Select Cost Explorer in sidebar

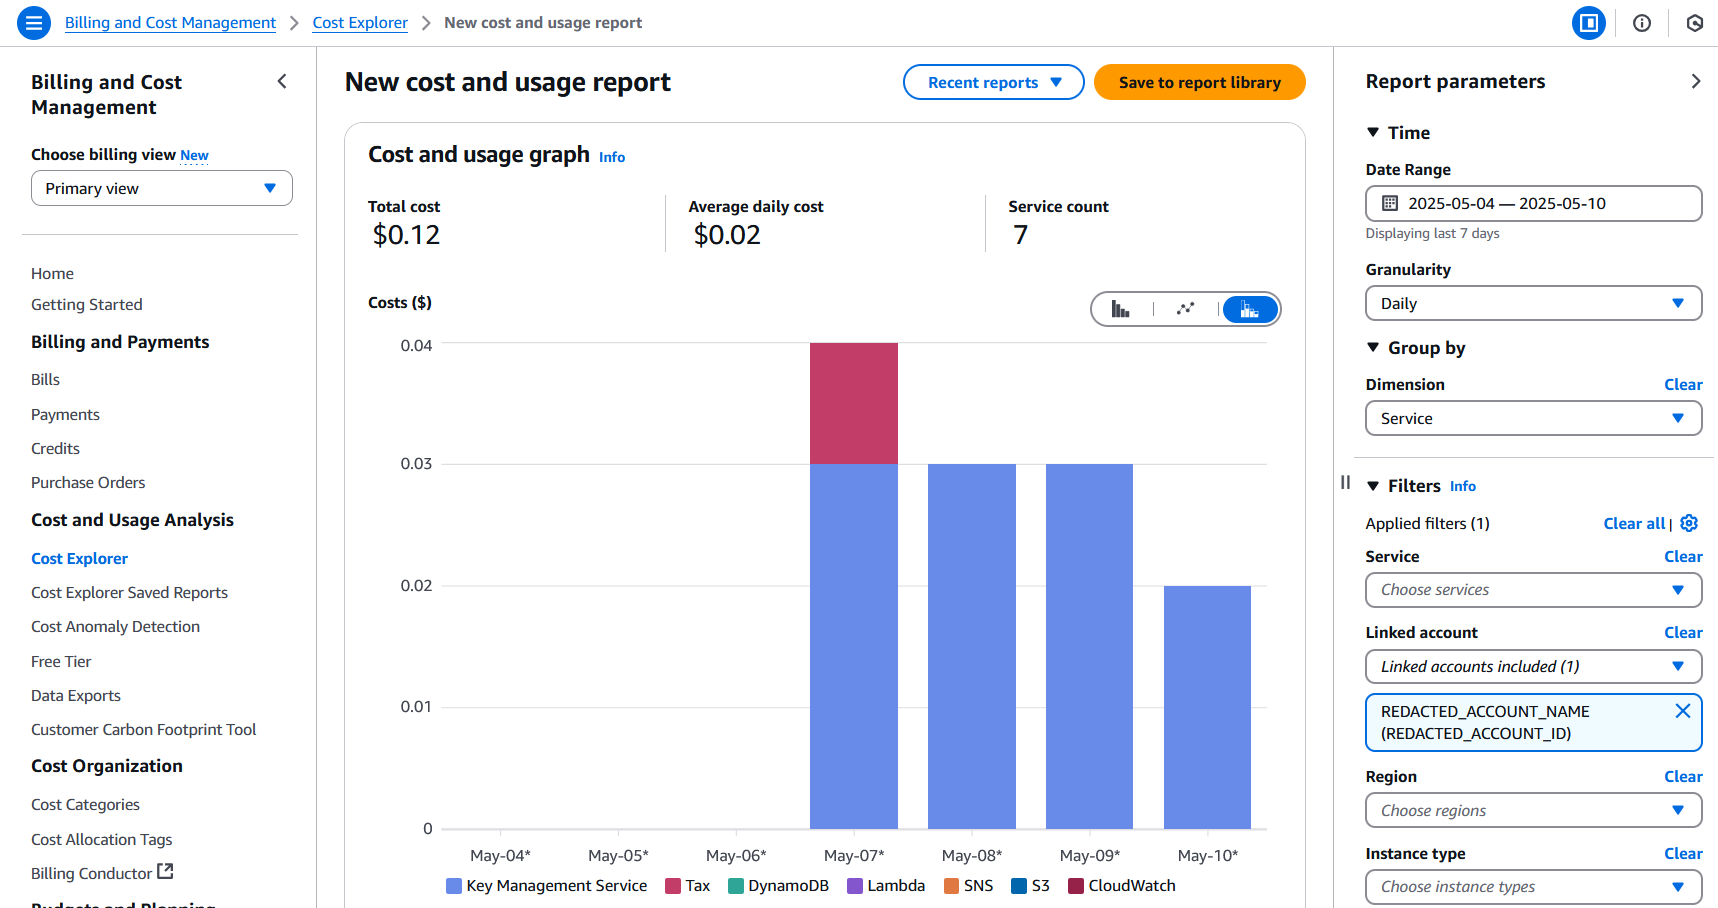coord(79,558)
